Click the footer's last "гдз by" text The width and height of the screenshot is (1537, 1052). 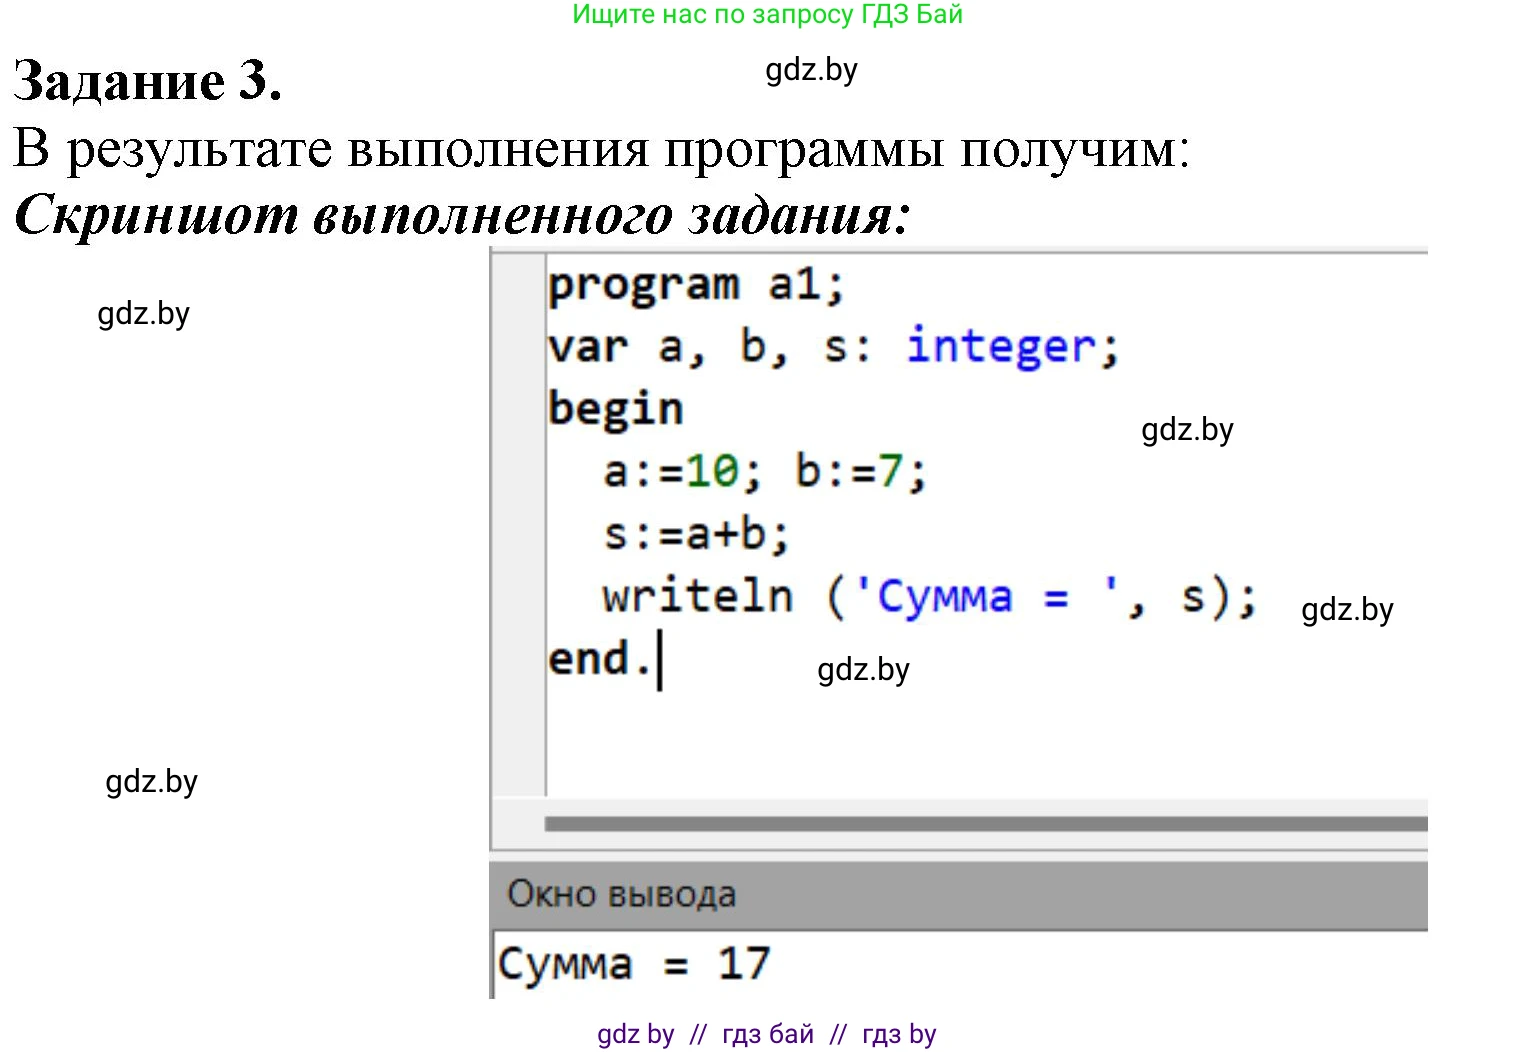click(898, 1034)
